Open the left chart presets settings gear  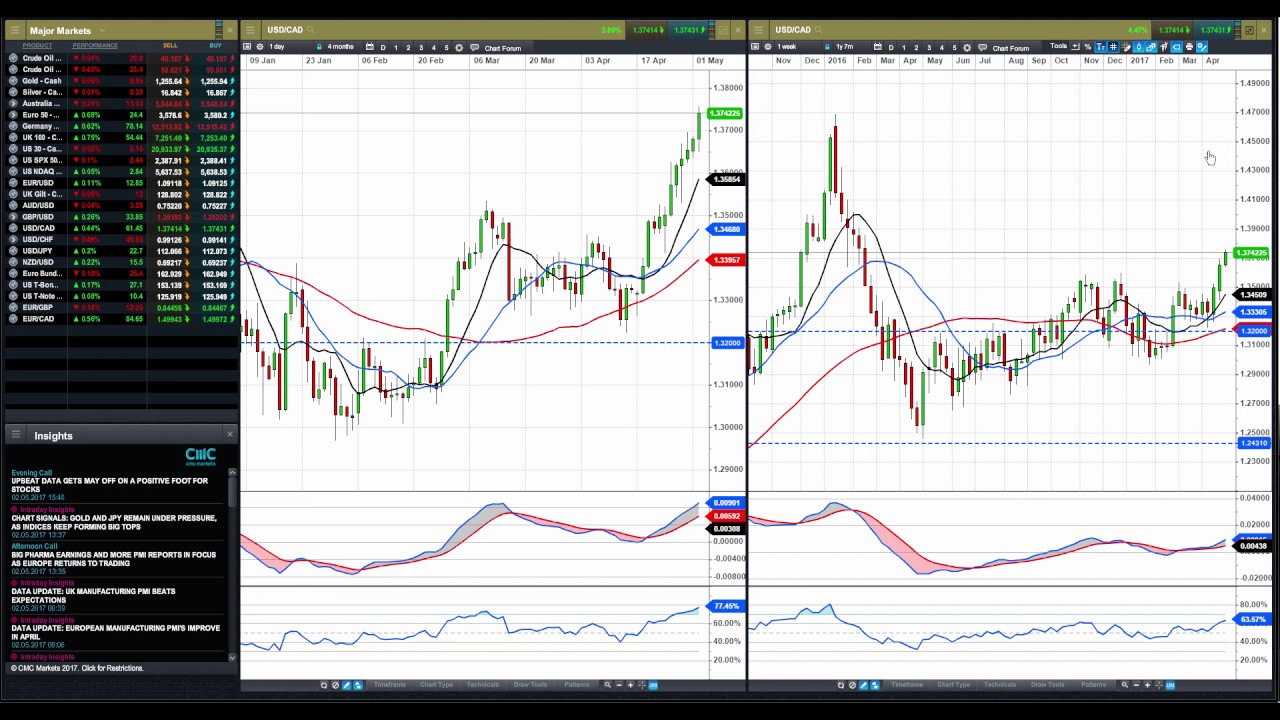(x=459, y=48)
